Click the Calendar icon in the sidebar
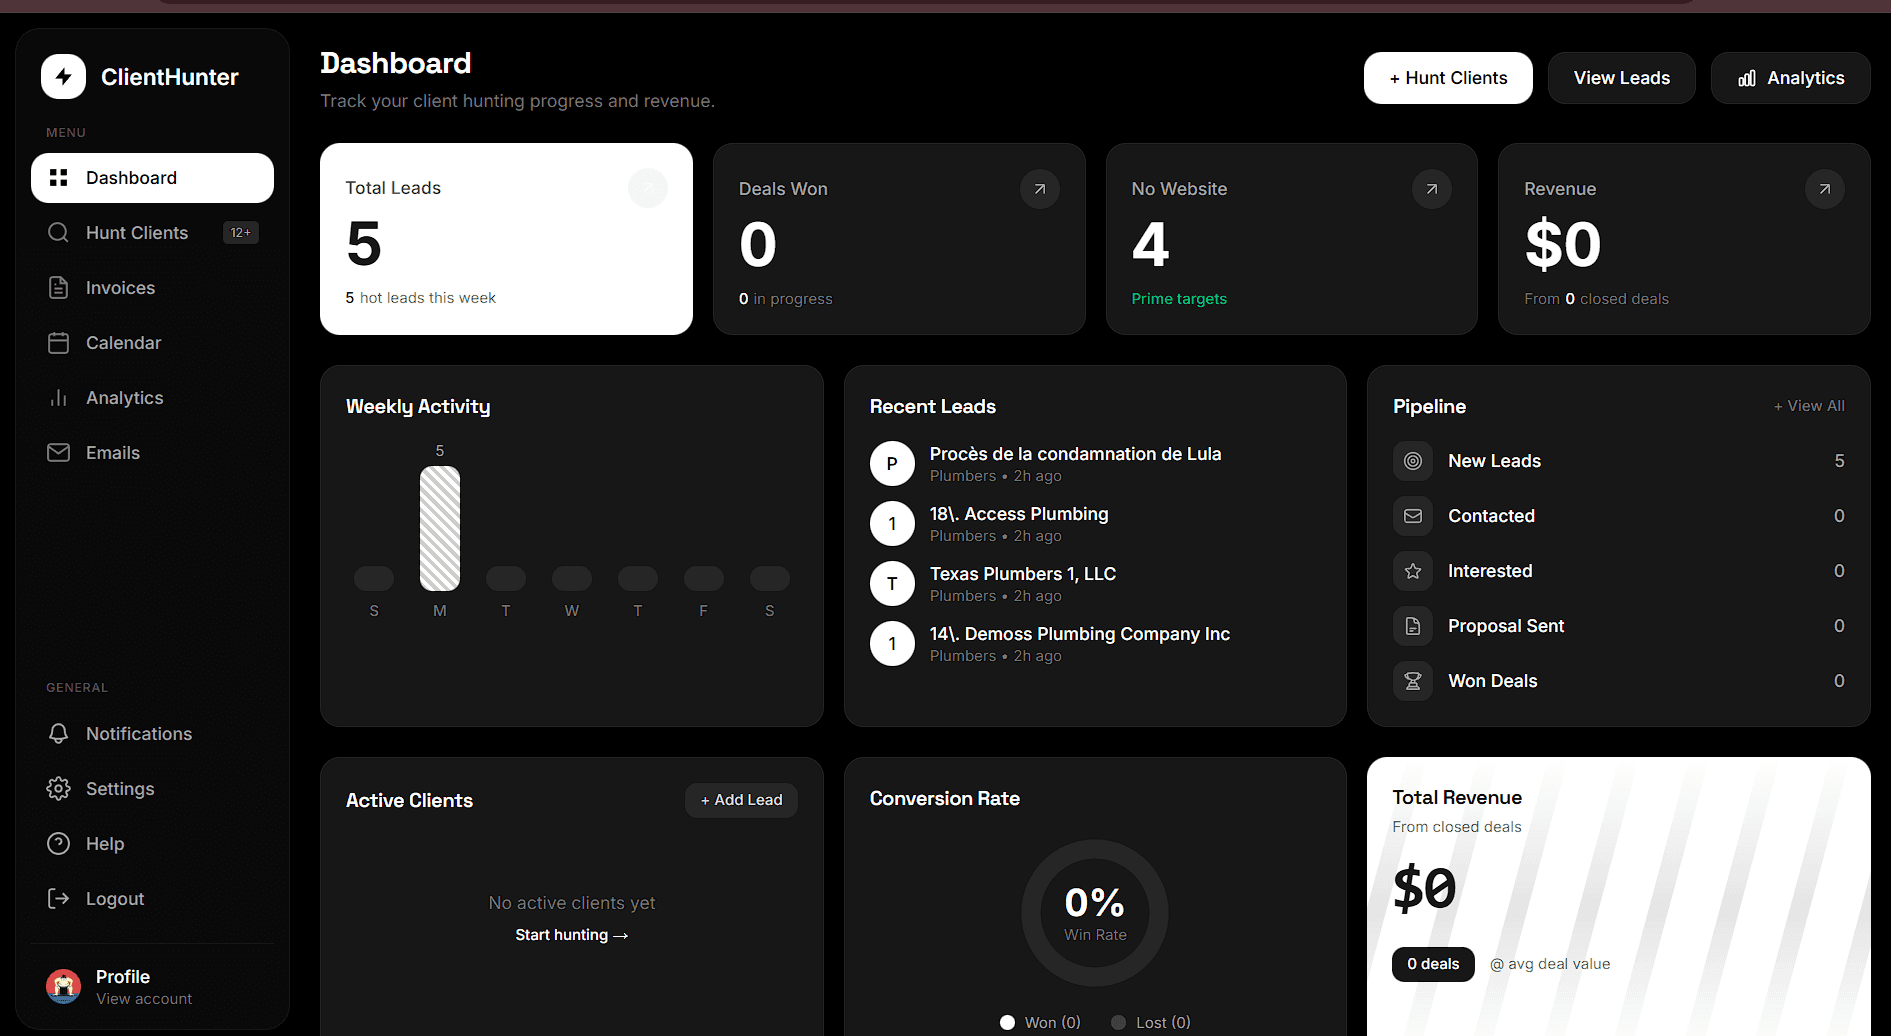 tap(59, 342)
